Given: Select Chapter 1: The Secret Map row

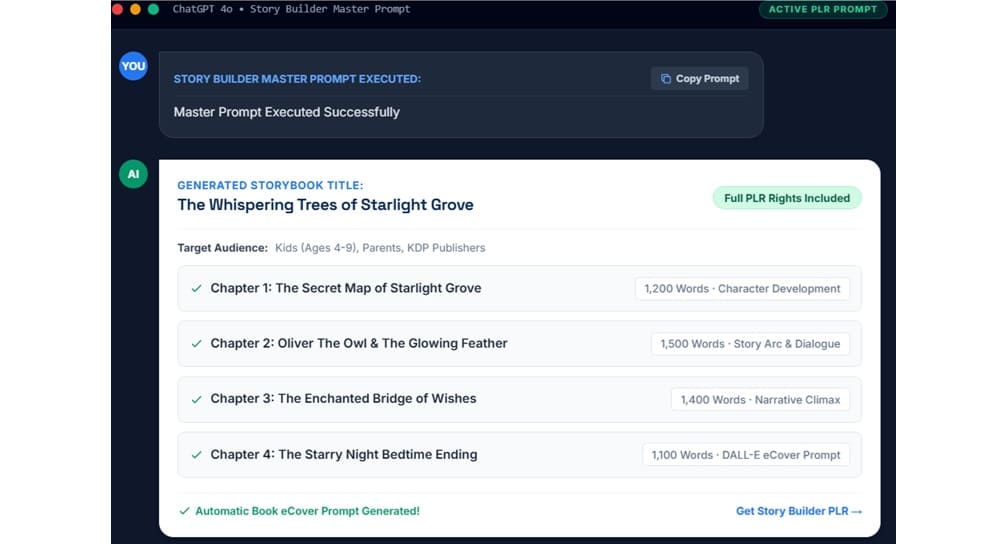Looking at the screenshot, I should (519, 288).
